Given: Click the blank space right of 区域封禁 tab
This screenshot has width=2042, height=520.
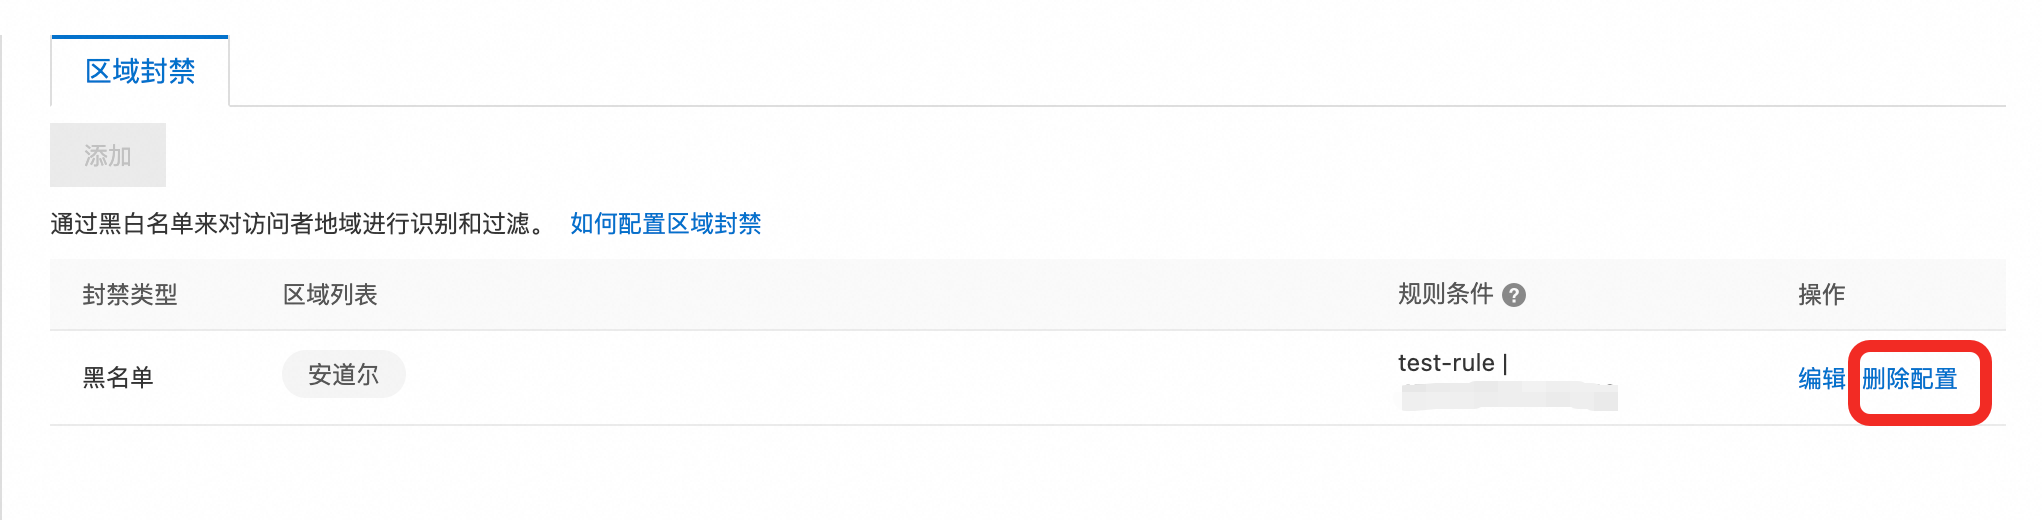Looking at the screenshot, I should coord(1100,70).
